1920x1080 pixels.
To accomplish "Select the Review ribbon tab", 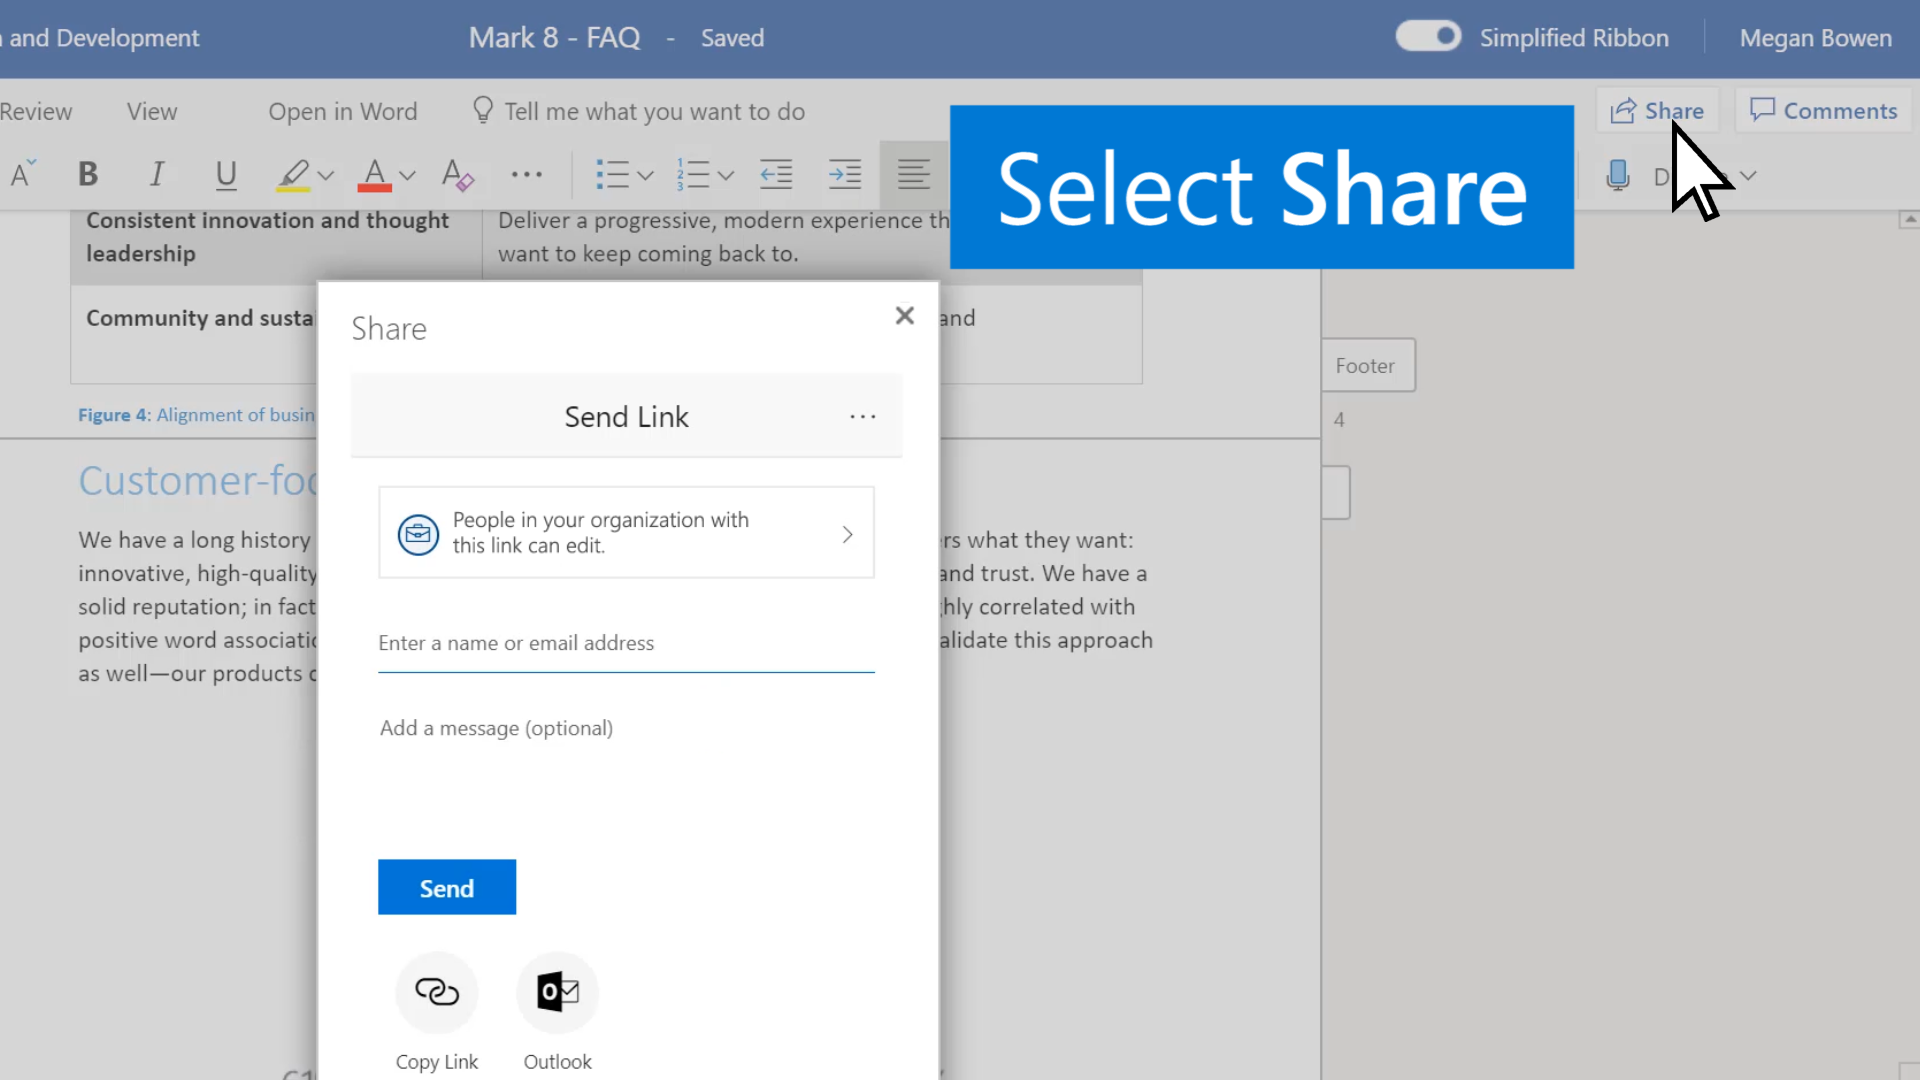I will 36,111.
